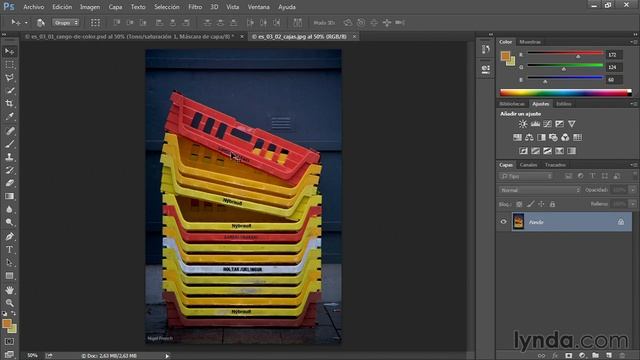Open the Relleno slider dropdown arrow
Viewport: 640px width, 360px height.
pyautogui.click(x=633, y=204)
